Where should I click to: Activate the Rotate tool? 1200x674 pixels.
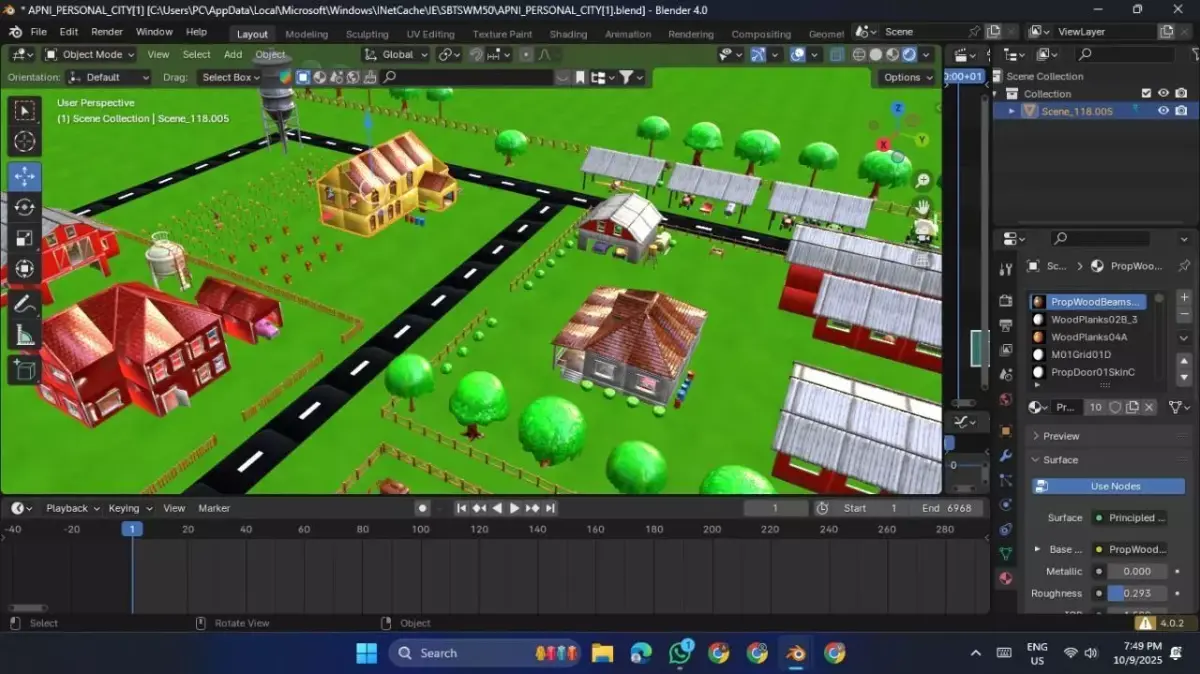click(25, 207)
